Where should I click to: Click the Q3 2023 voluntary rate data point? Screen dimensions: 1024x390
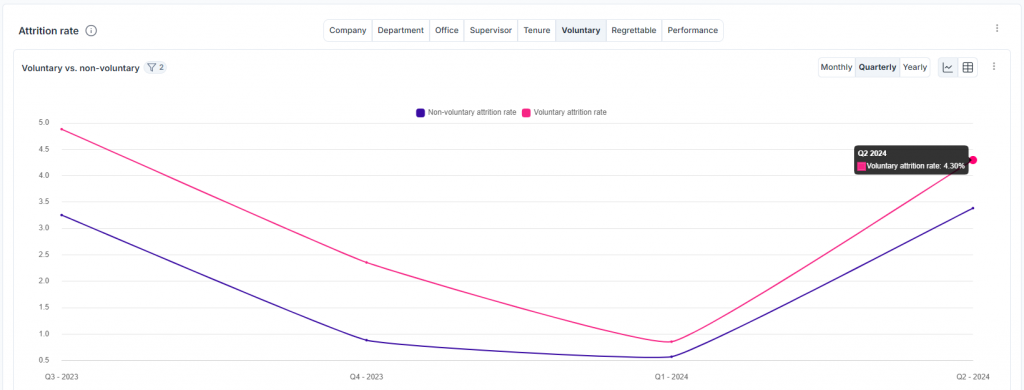pyautogui.click(x=61, y=129)
